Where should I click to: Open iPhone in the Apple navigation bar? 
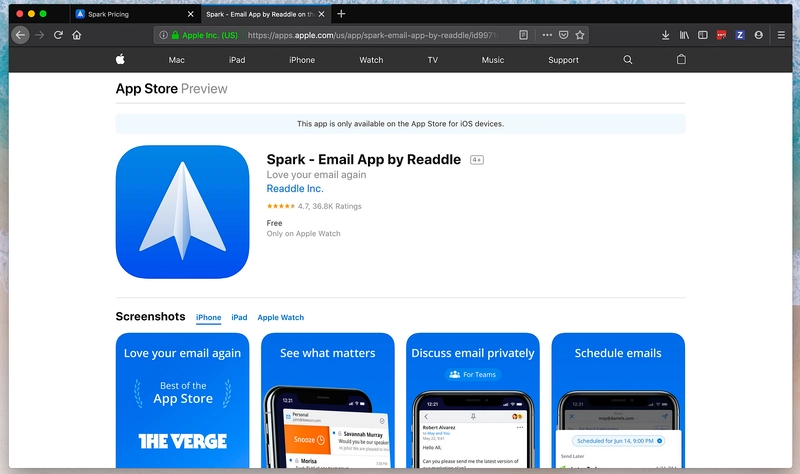302,60
